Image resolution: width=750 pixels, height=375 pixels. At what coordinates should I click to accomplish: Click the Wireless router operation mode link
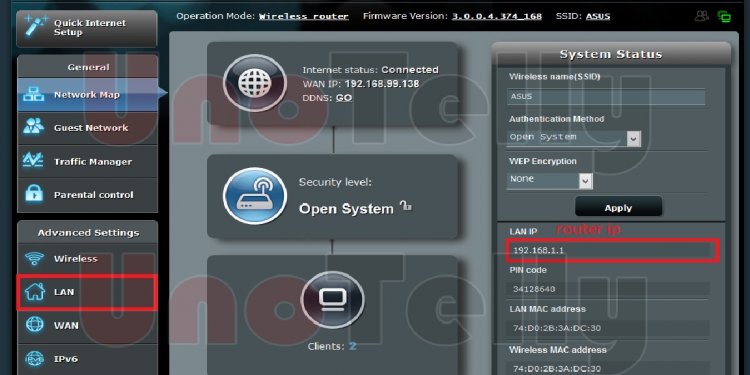click(x=304, y=16)
